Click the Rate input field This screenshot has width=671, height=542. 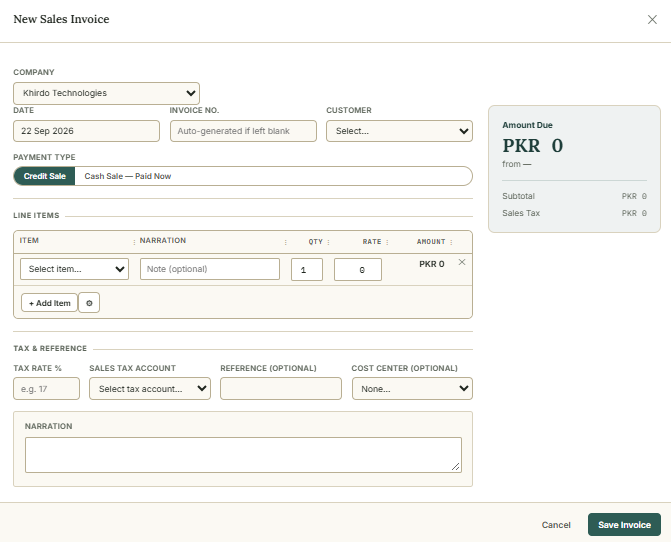pyautogui.click(x=358, y=270)
